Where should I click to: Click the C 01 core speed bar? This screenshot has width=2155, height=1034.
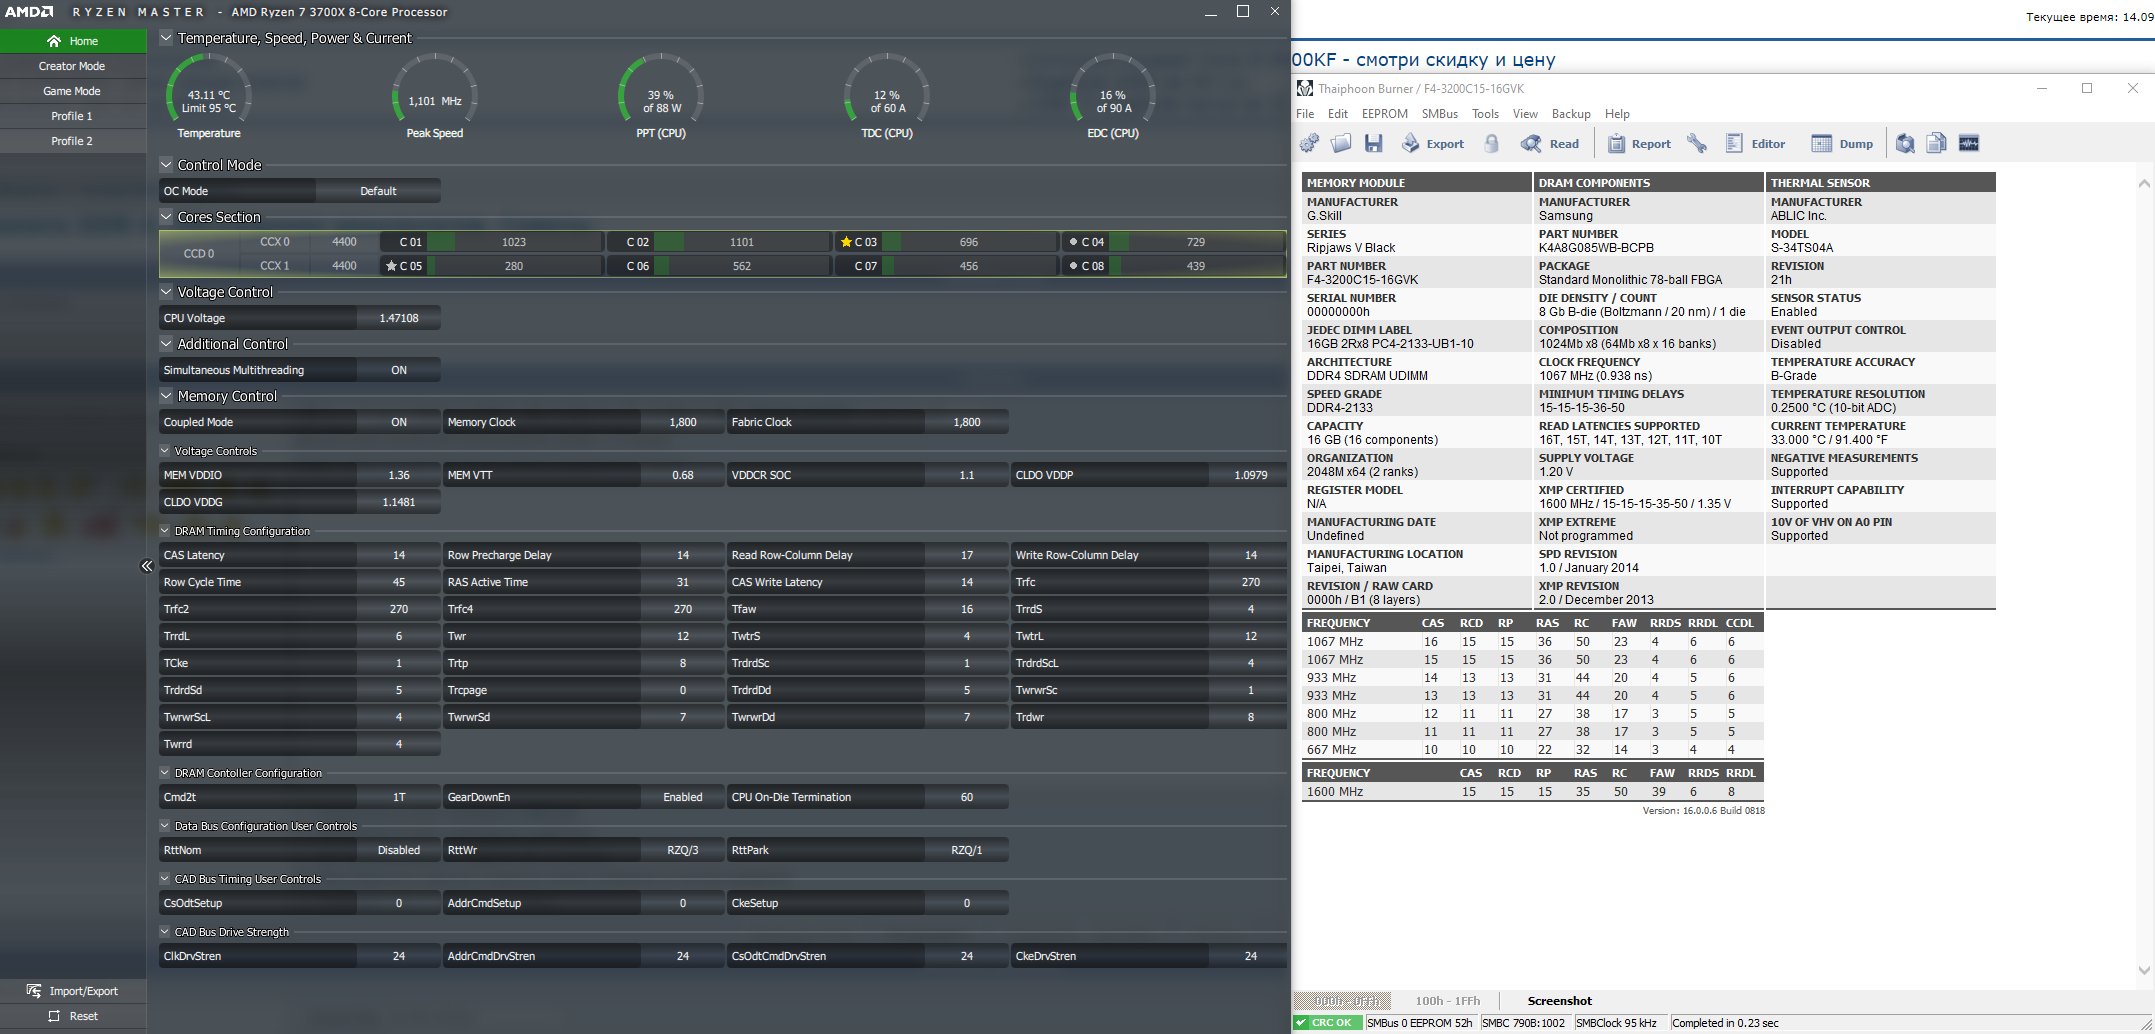514,242
